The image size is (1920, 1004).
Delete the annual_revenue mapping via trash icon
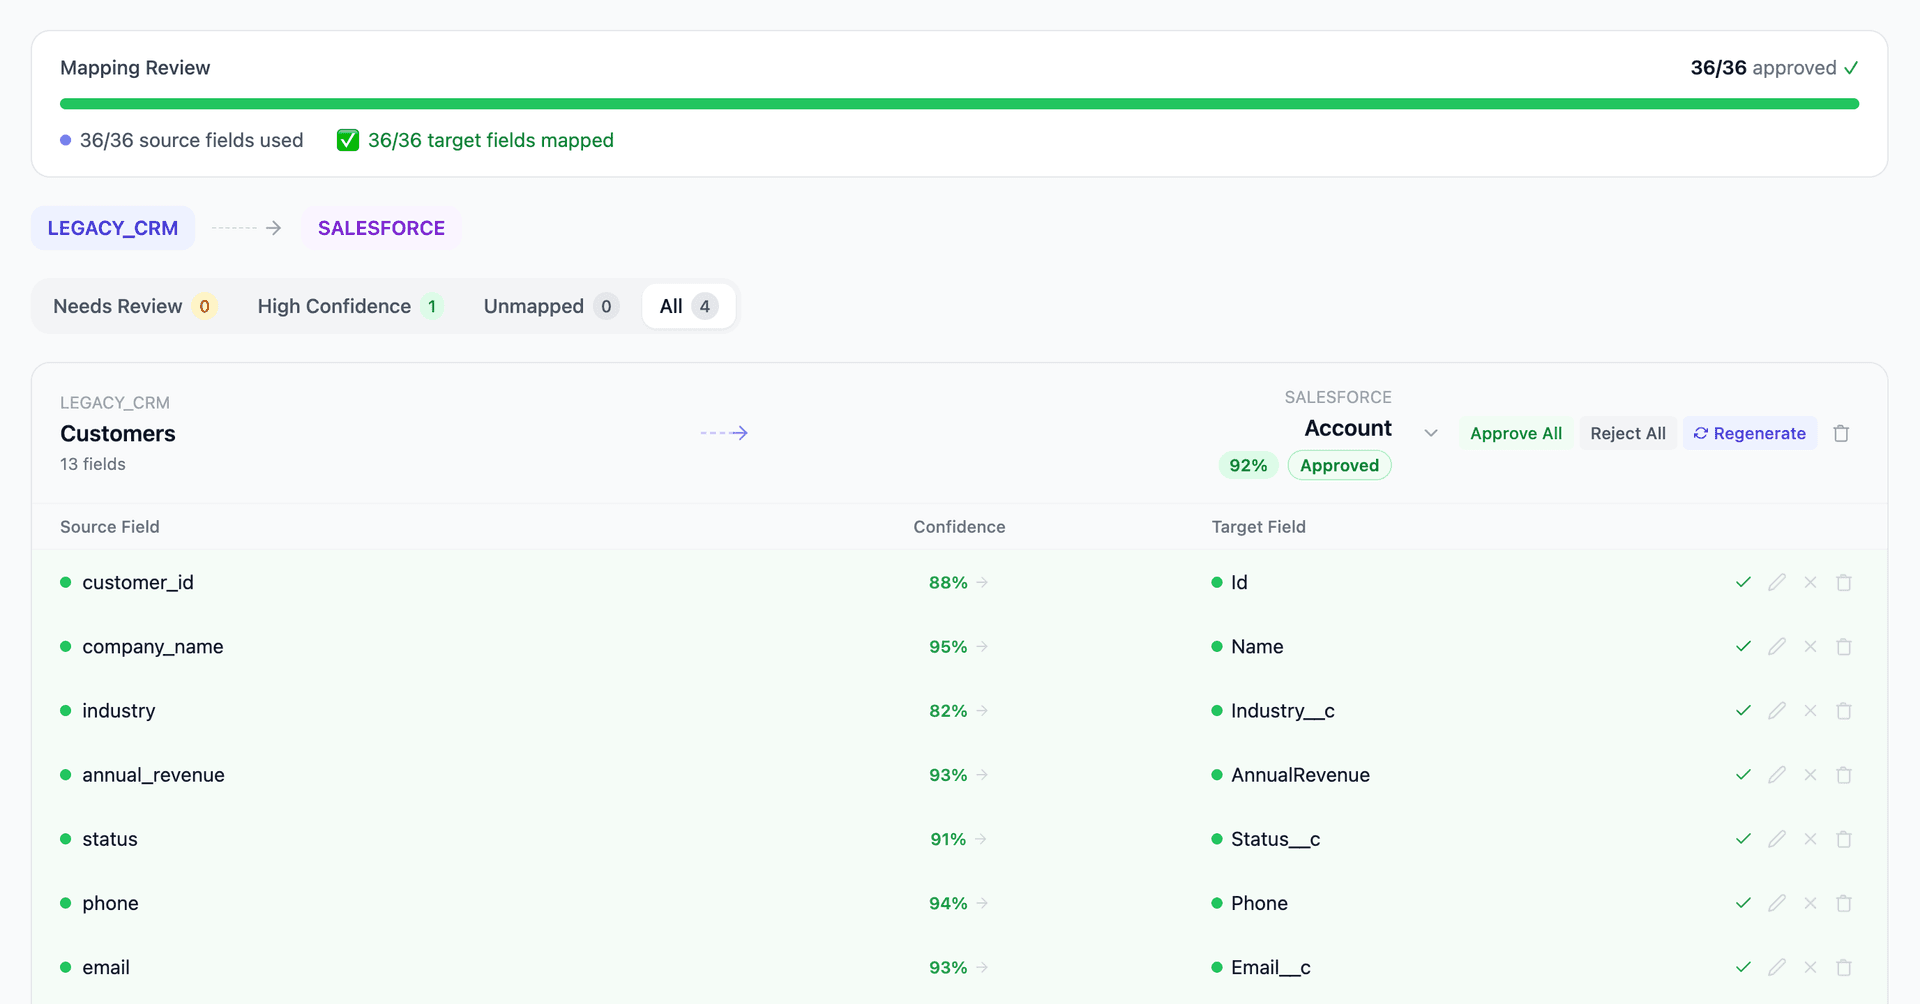(1843, 775)
